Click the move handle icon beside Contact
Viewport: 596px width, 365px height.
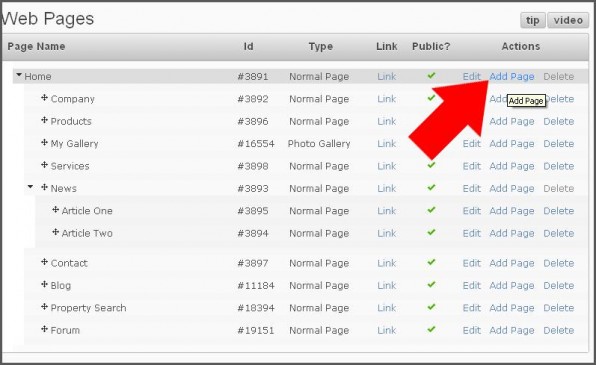coord(44,262)
